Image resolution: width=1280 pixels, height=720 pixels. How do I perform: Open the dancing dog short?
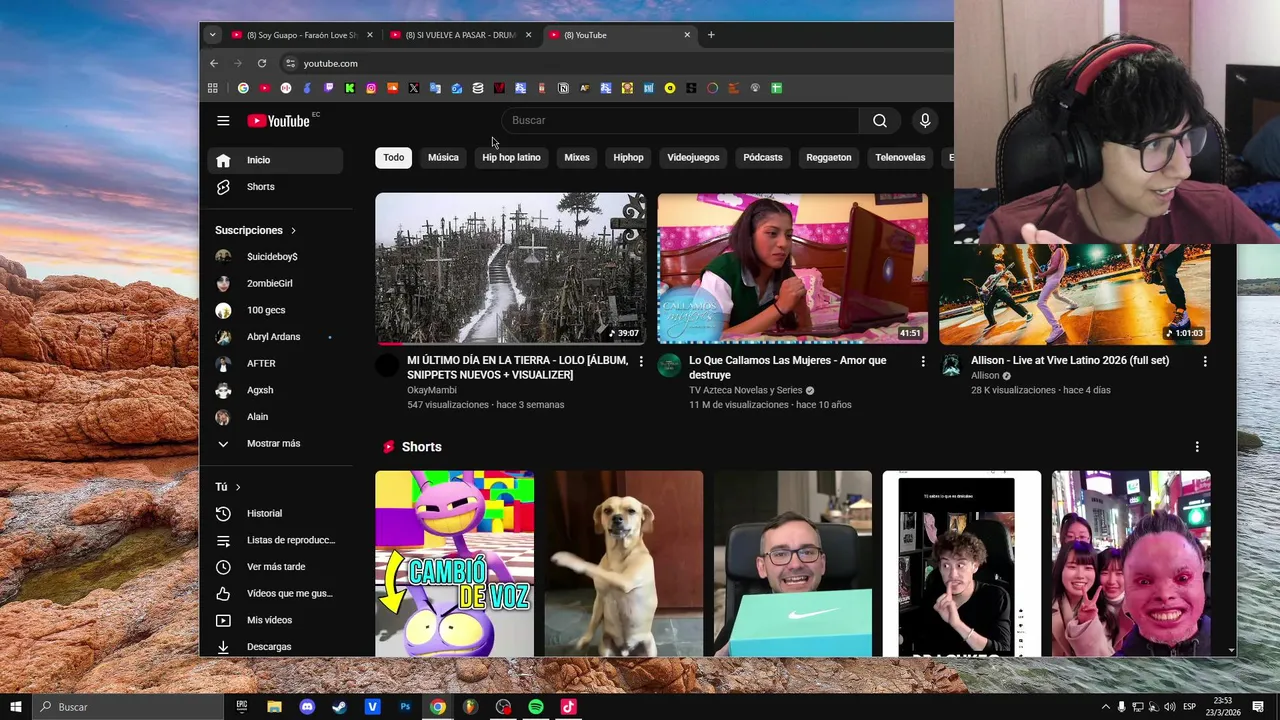click(x=624, y=564)
